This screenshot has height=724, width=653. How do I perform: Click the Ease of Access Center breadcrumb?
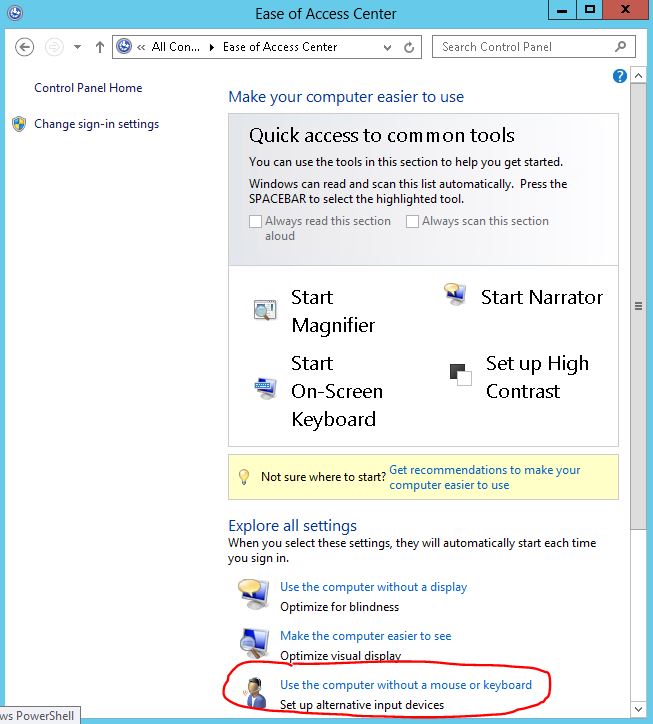(280, 47)
